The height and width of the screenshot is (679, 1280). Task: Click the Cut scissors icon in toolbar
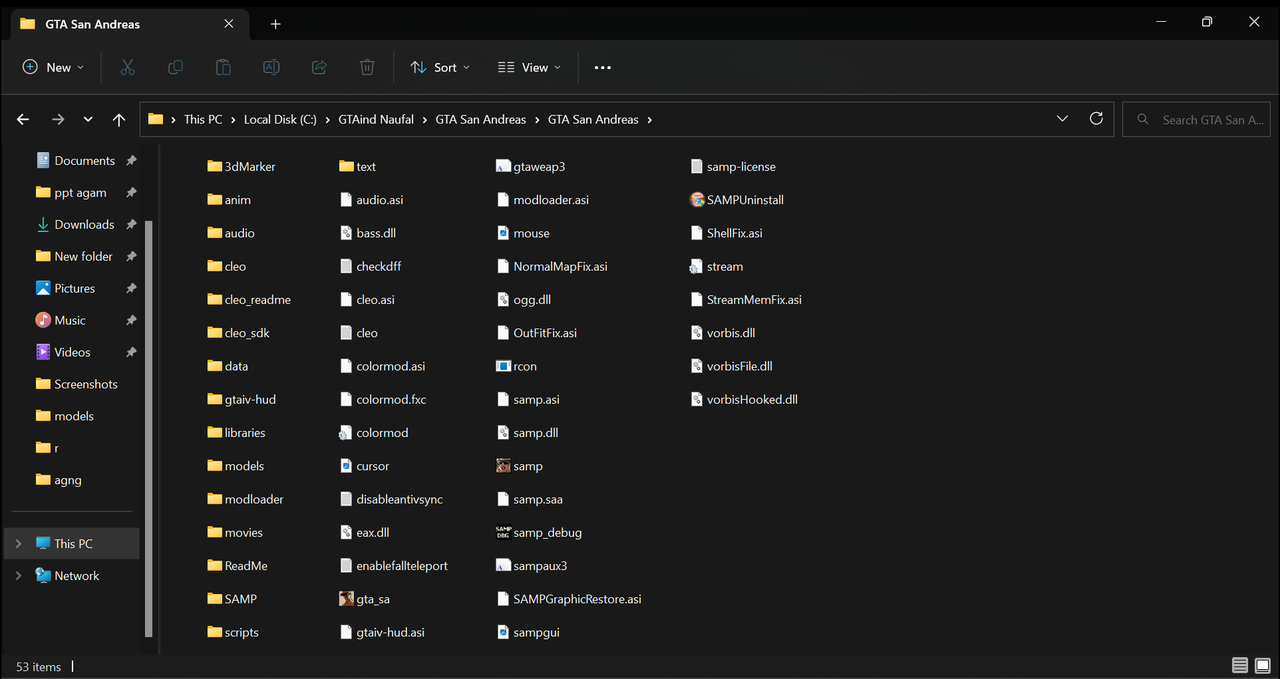tap(127, 67)
